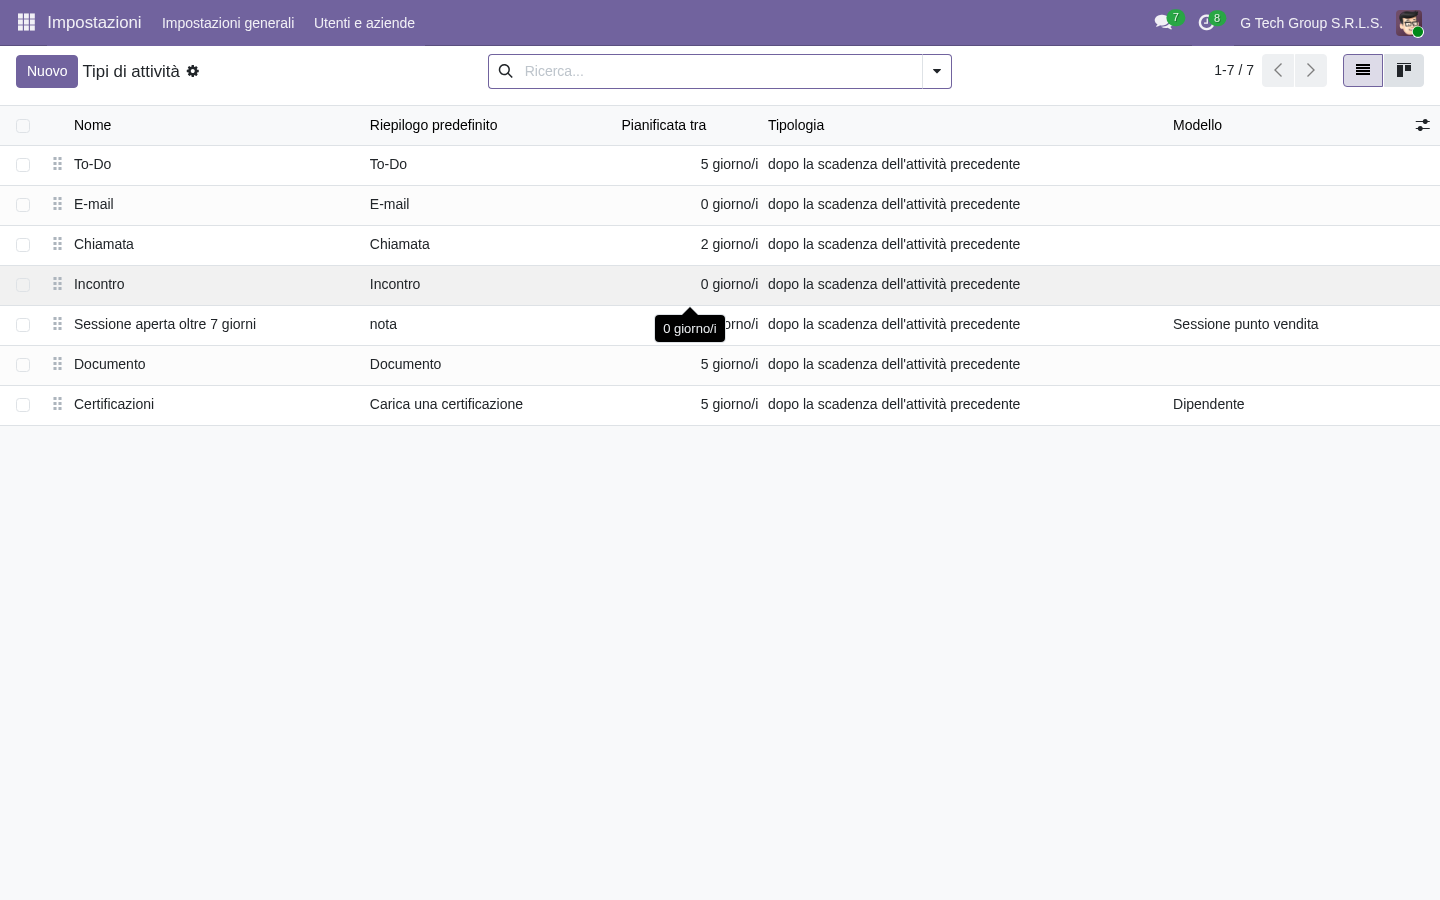Image resolution: width=1440 pixels, height=900 pixels.
Task: Grab drag handle of Documento row
Action: tap(57, 364)
